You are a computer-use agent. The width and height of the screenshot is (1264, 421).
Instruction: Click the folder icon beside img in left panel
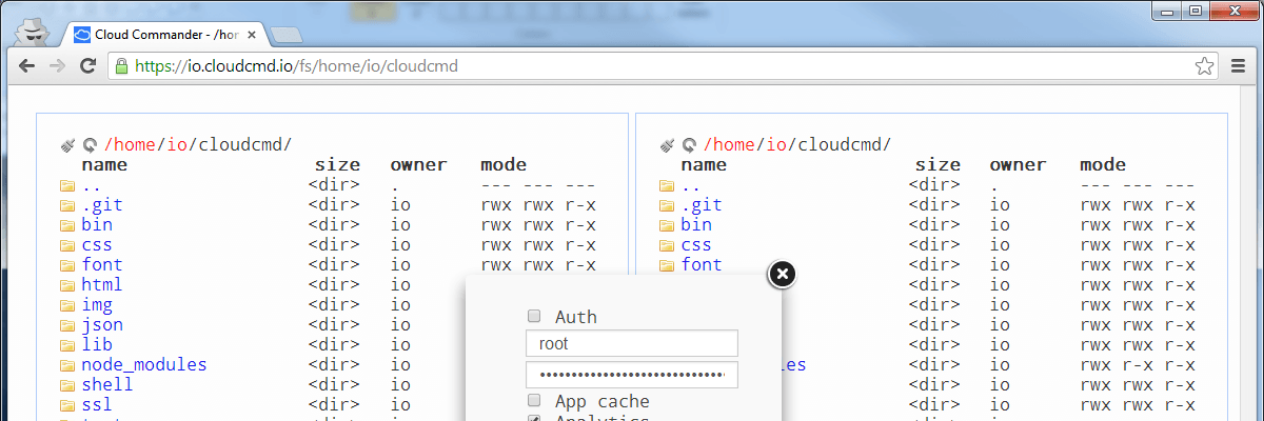pyautogui.click(x=67, y=305)
